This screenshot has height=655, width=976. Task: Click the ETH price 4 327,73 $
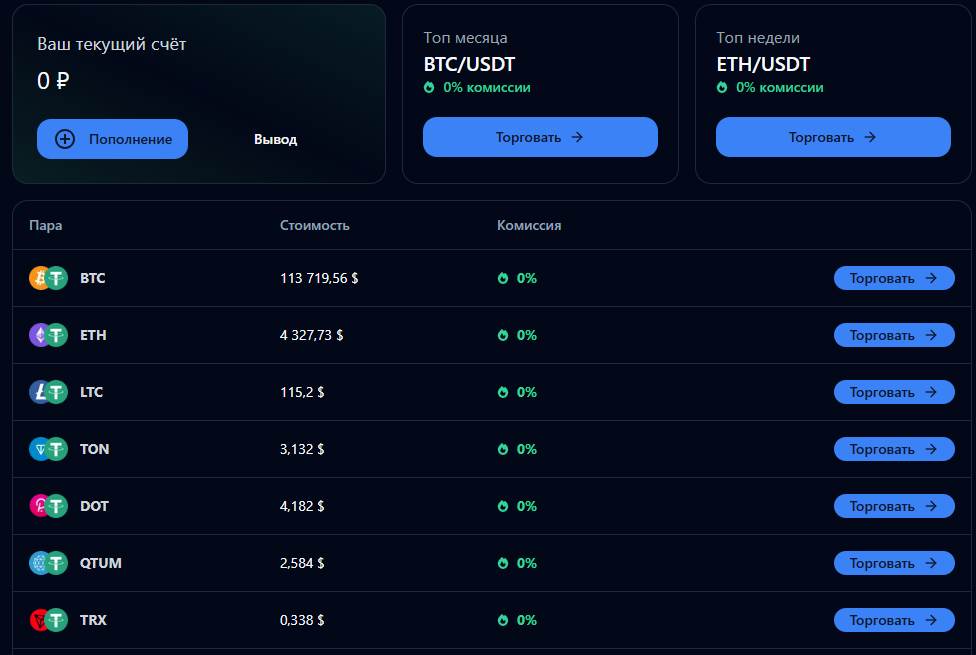(311, 335)
